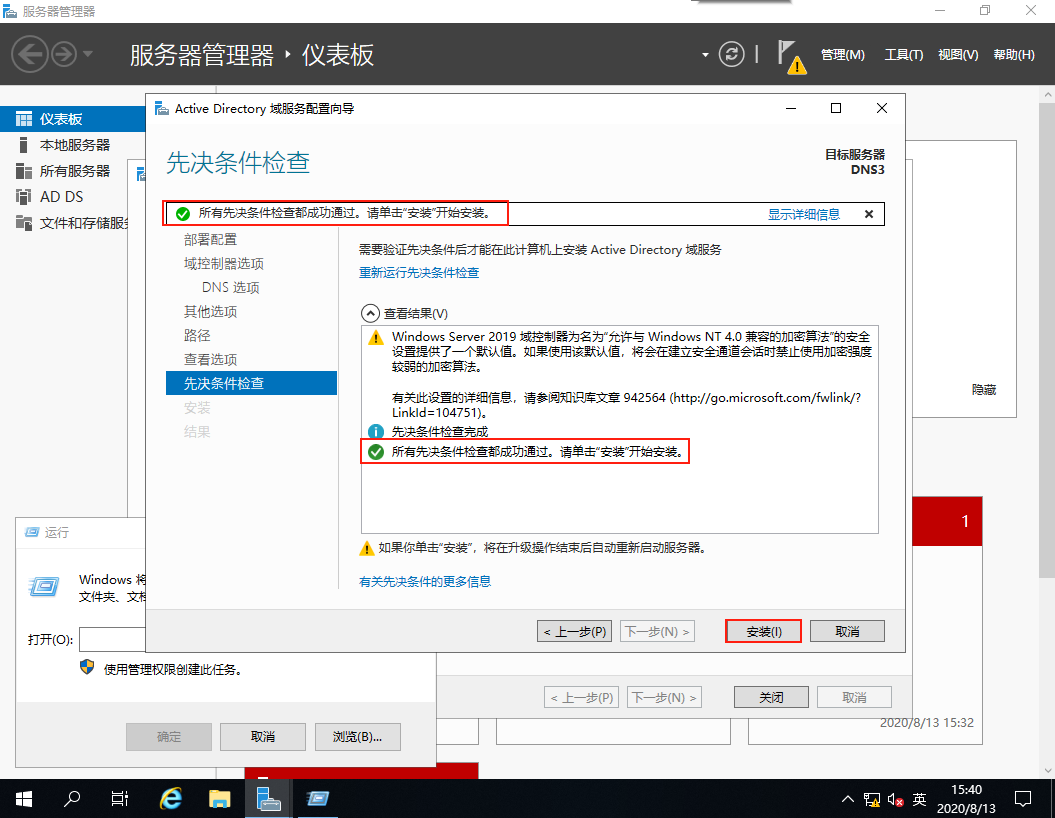Click the muted volume tray icon

click(895, 799)
